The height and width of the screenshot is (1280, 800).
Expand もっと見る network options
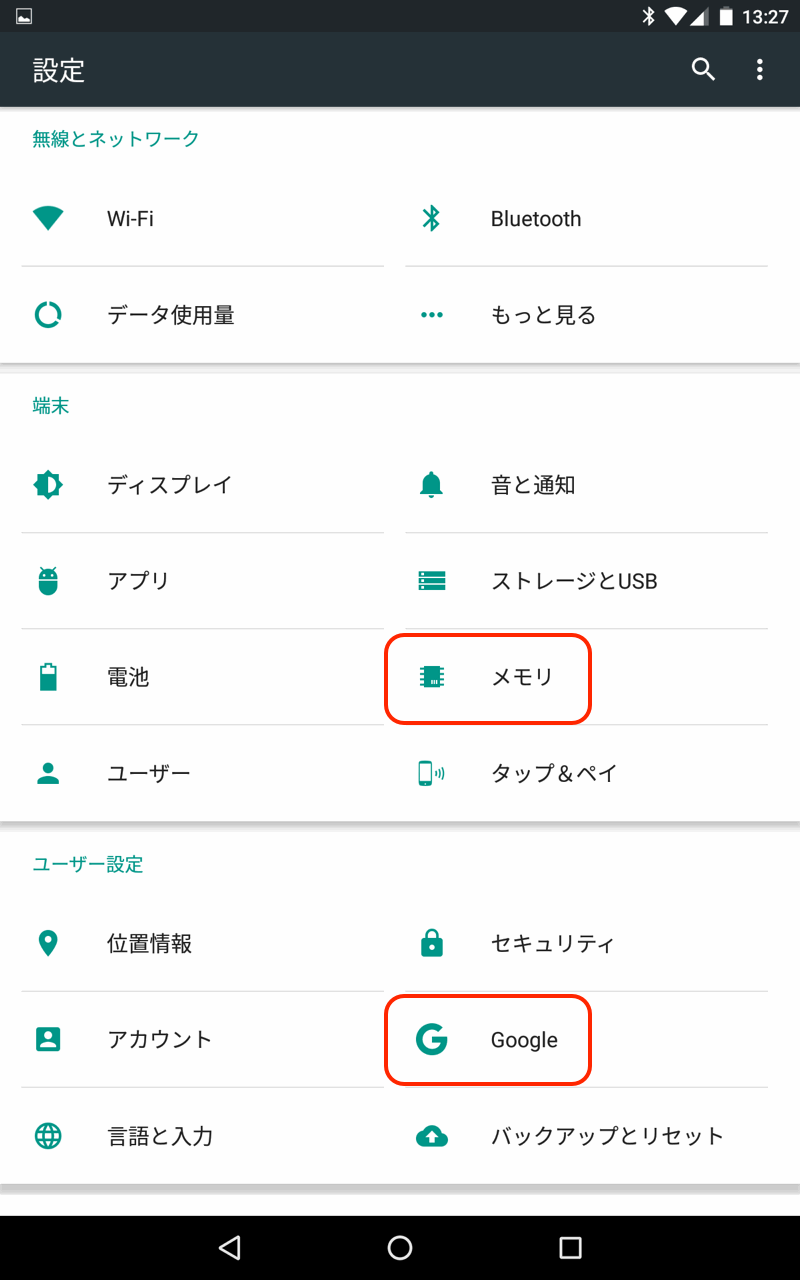(x=543, y=315)
